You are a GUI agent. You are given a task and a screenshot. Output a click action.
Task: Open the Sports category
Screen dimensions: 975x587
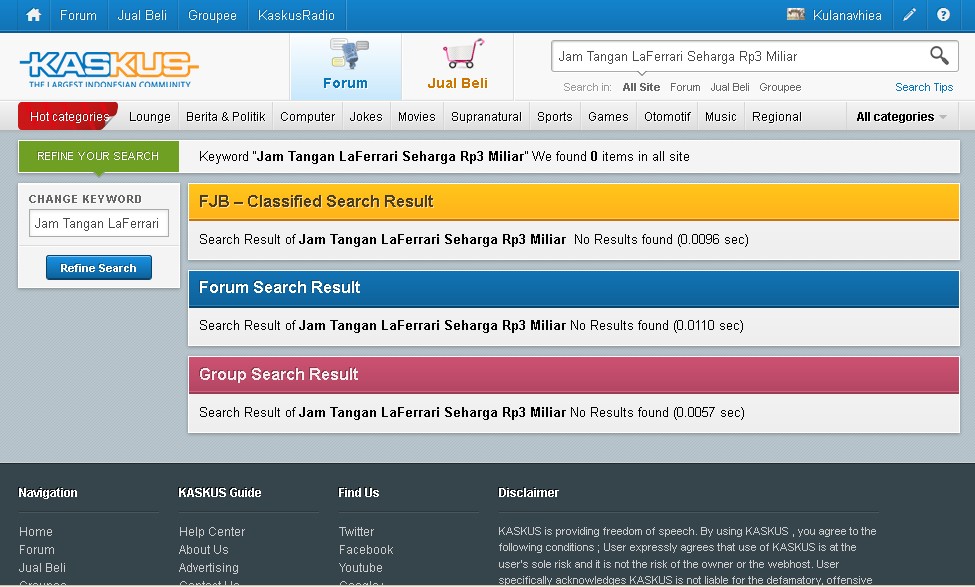(x=555, y=116)
